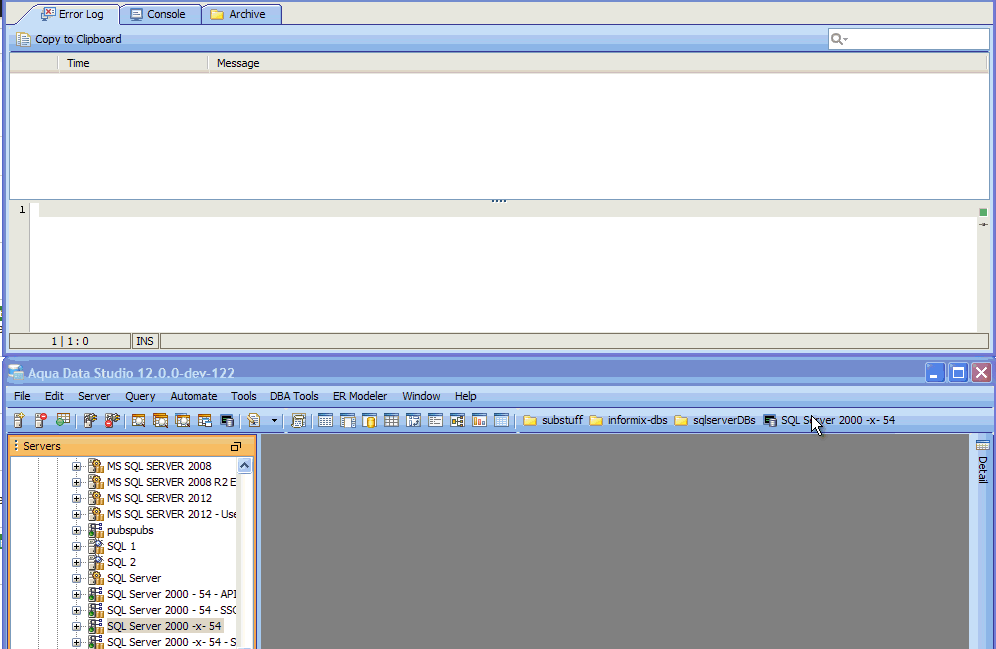Expand the SQL 2 server node
The image size is (996, 649).
pos(76,562)
